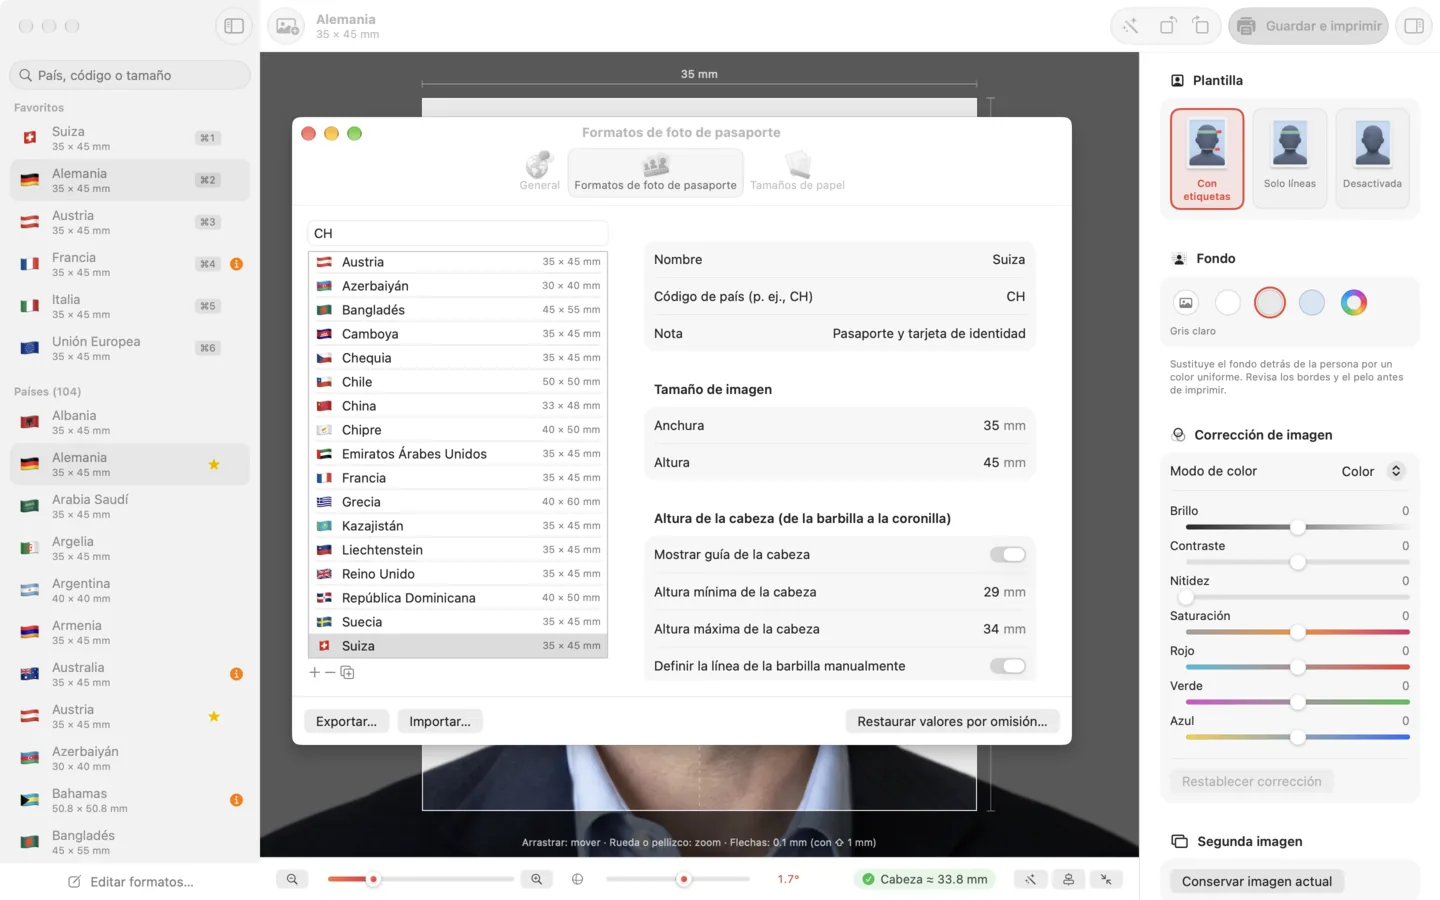Click the open photo icon beside Alemania
The image size is (1440, 900).
tap(287, 27)
